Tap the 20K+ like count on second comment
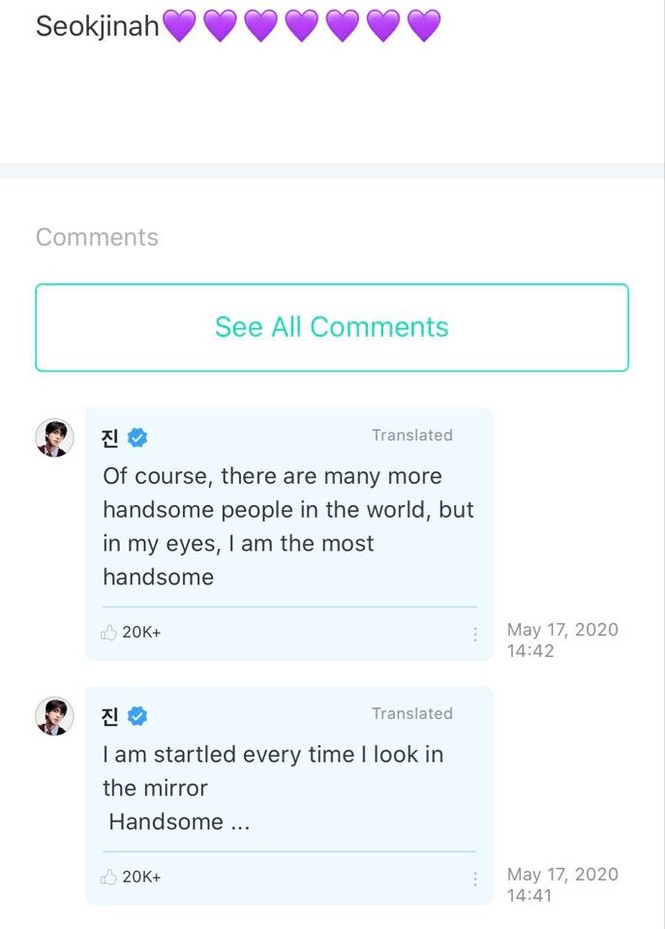665x929 pixels. (x=141, y=877)
